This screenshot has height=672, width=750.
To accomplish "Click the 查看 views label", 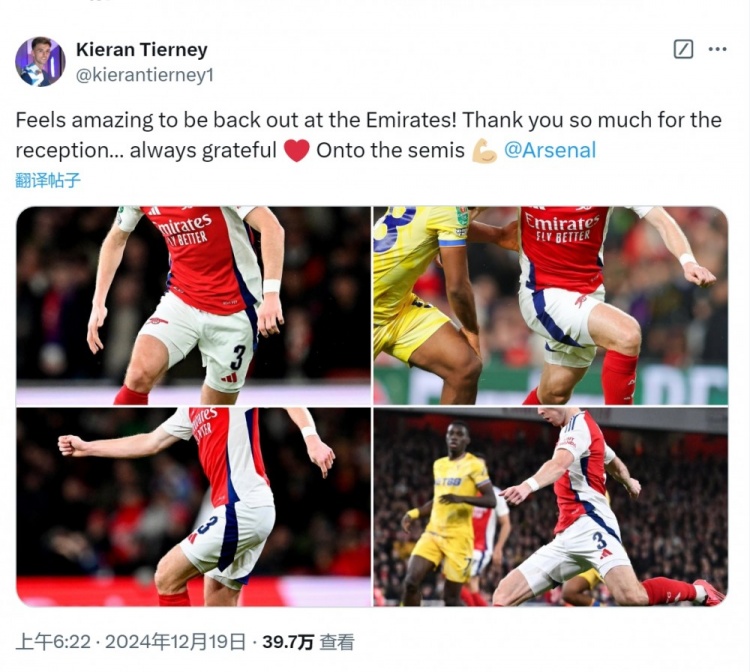I will pyautogui.click(x=336, y=642).
